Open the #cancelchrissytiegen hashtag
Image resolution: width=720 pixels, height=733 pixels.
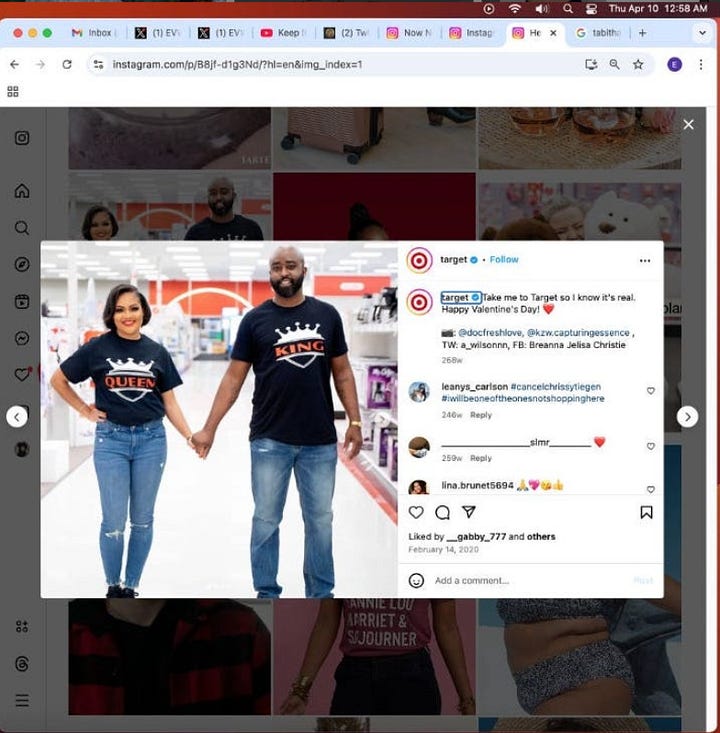click(x=555, y=387)
